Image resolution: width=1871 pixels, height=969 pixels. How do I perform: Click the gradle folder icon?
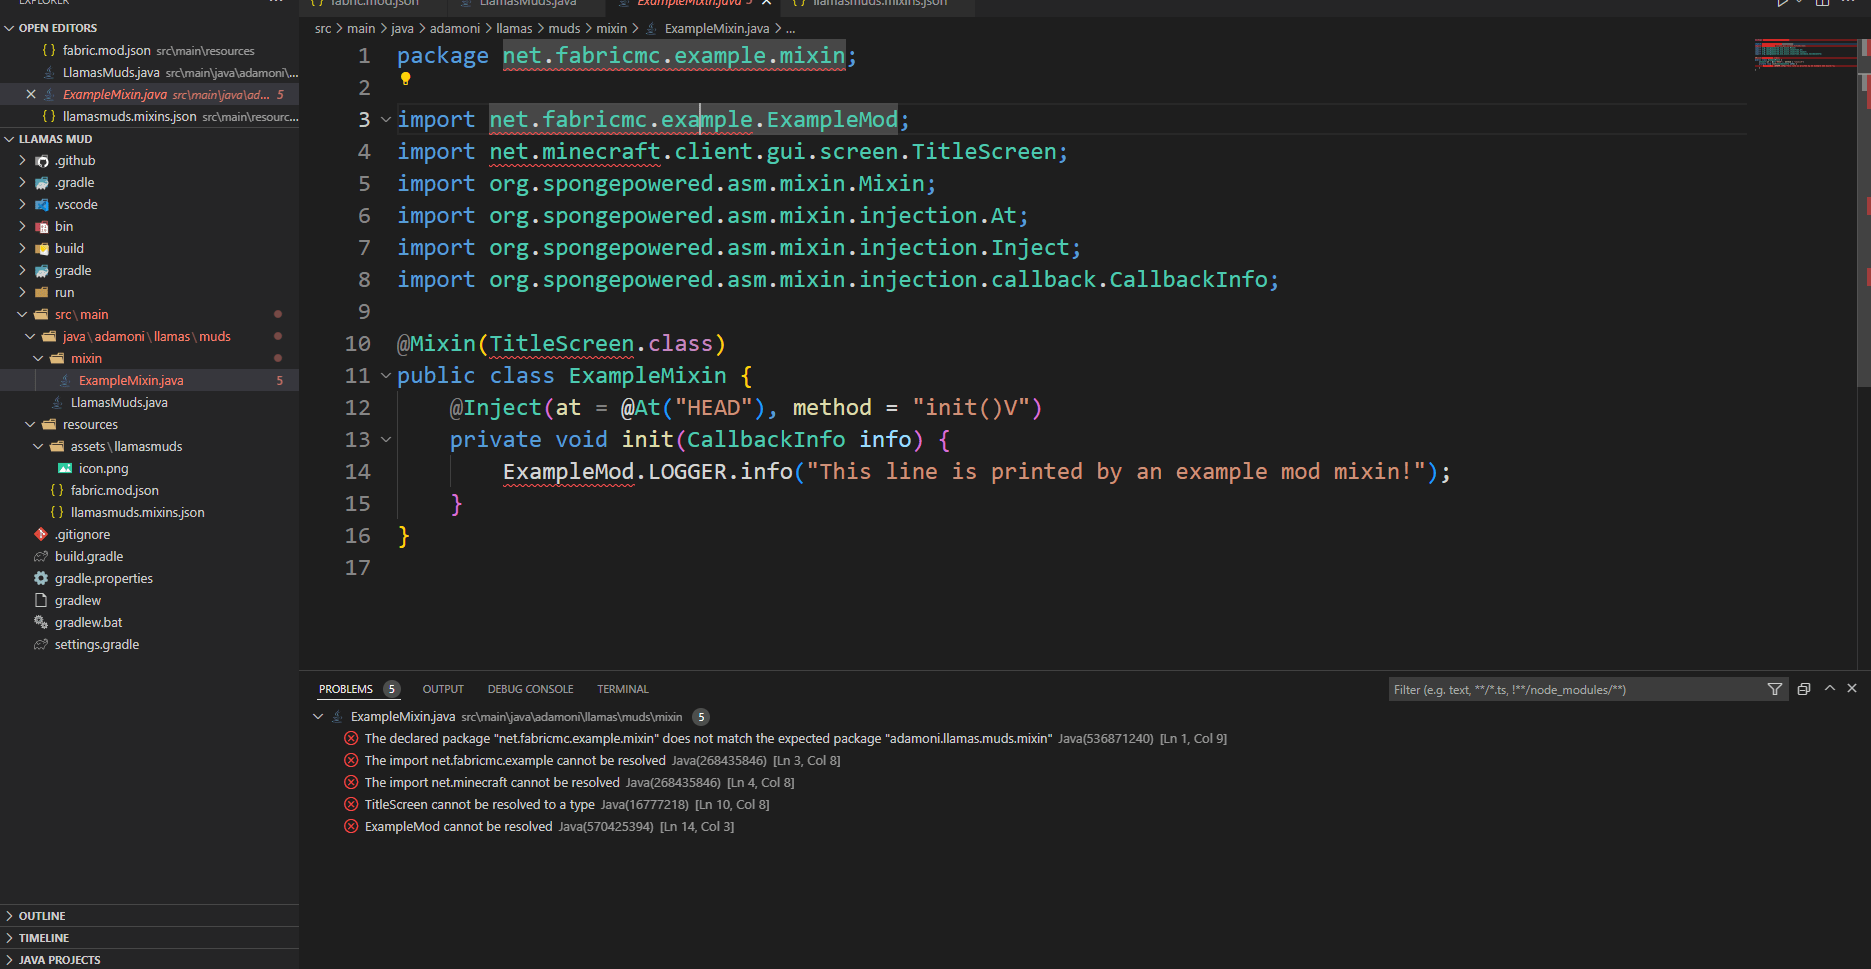tap(42, 271)
